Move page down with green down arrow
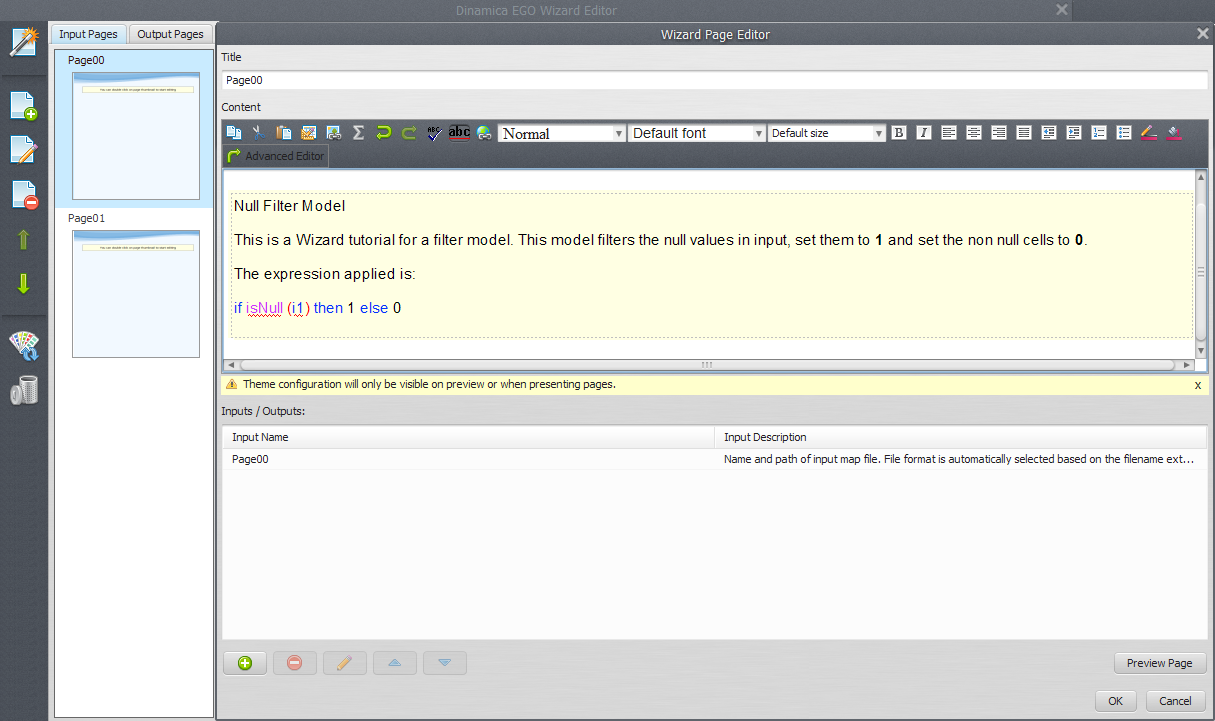The height and width of the screenshot is (721, 1215). (23, 284)
